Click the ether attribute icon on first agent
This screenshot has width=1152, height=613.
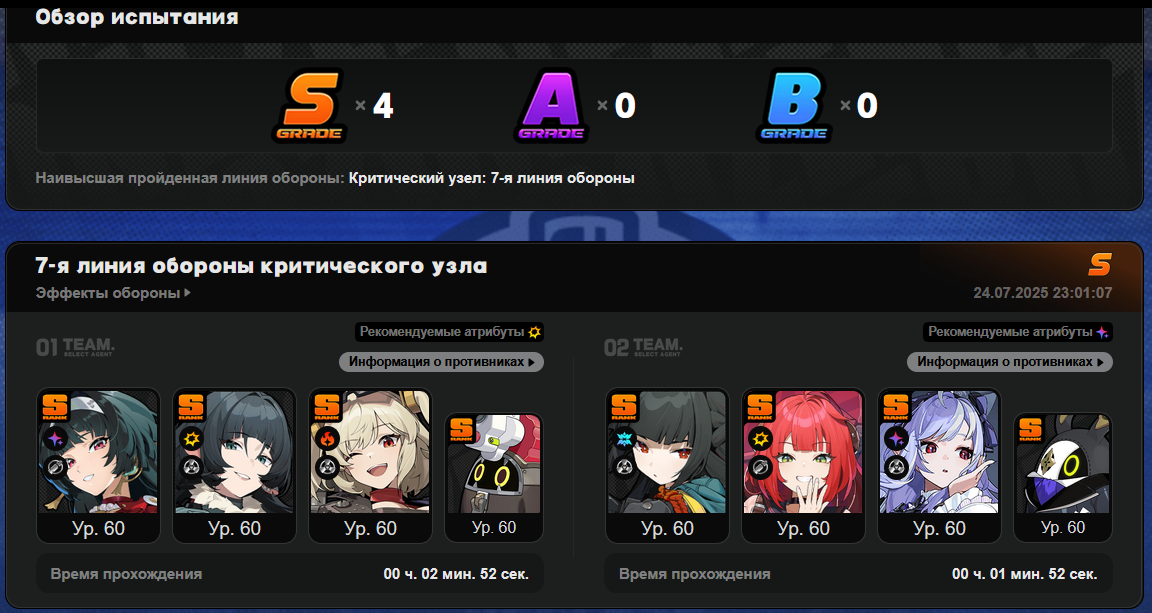point(56,439)
